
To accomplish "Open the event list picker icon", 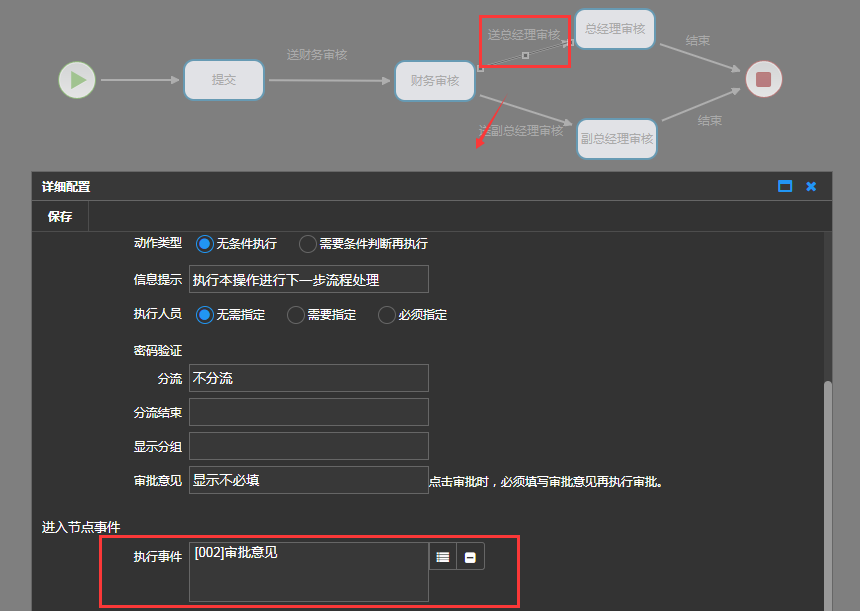I will coord(443,557).
